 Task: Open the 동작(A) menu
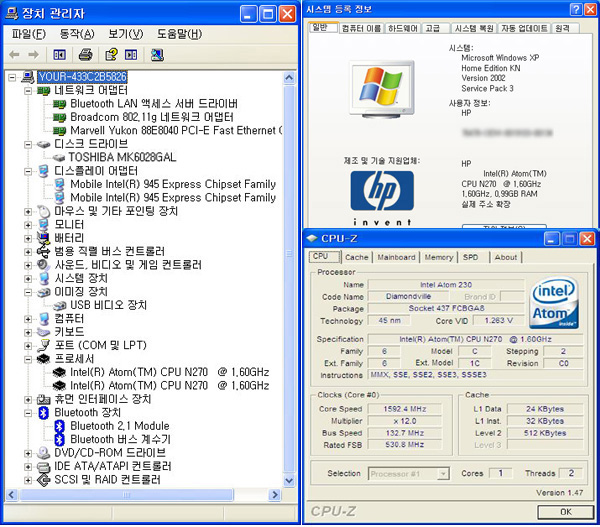coord(77,34)
